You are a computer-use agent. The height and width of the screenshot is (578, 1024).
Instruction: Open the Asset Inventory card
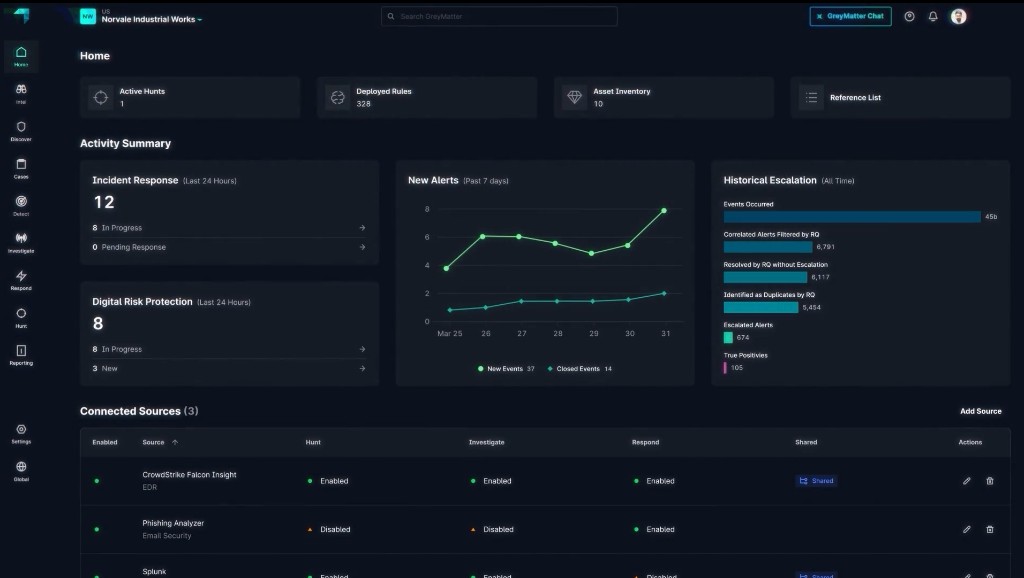(664, 97)
